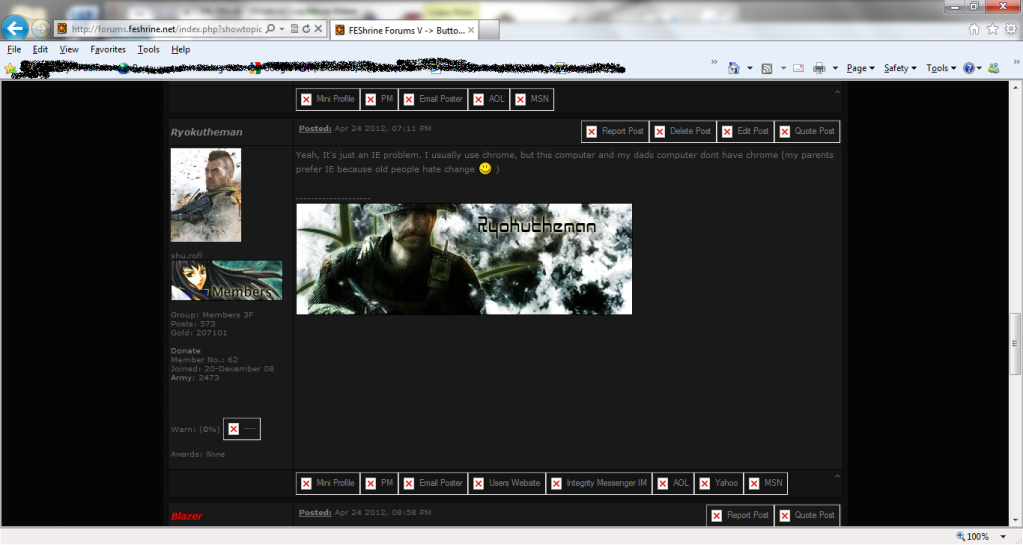
Task: Click the command bar Home icon
Action: pos(734,68)
